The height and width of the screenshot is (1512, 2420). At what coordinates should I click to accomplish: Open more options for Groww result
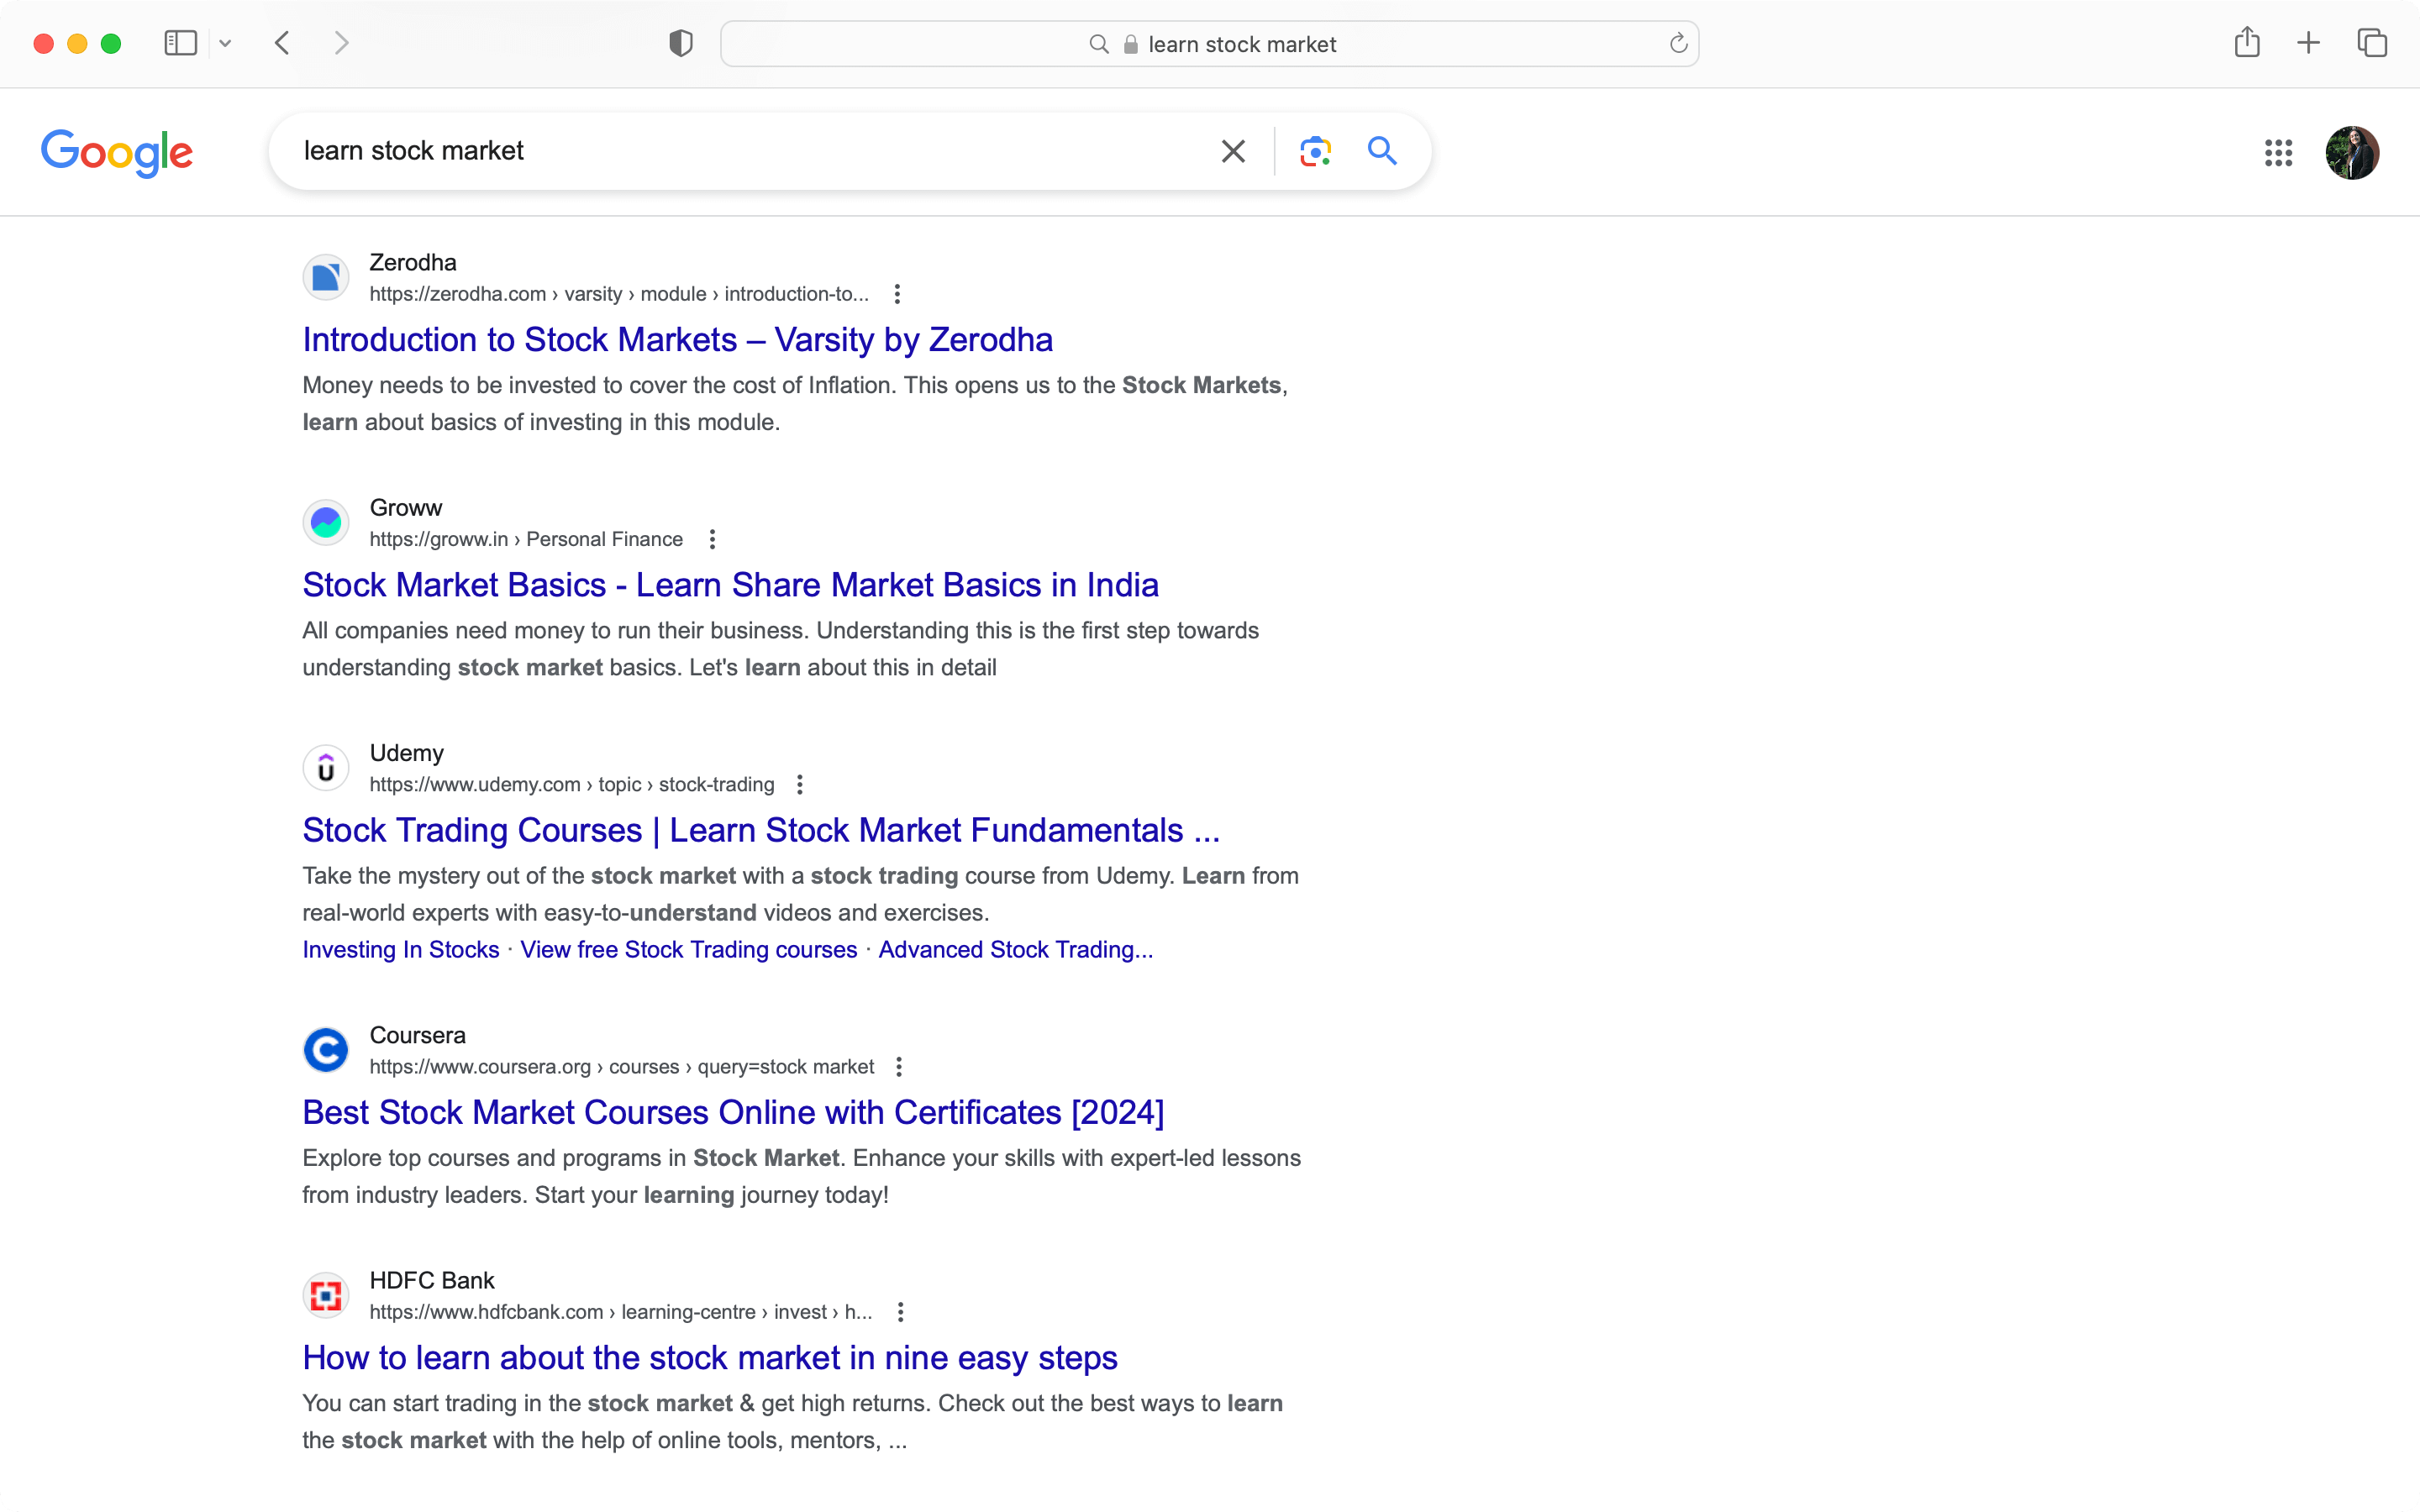(x=712, y=539)
